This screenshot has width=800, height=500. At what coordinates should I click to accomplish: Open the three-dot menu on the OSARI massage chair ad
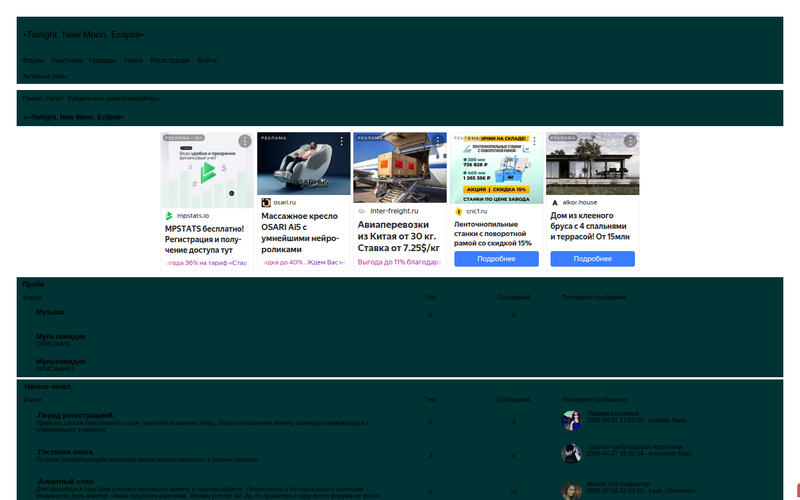[x=341, y=142]
